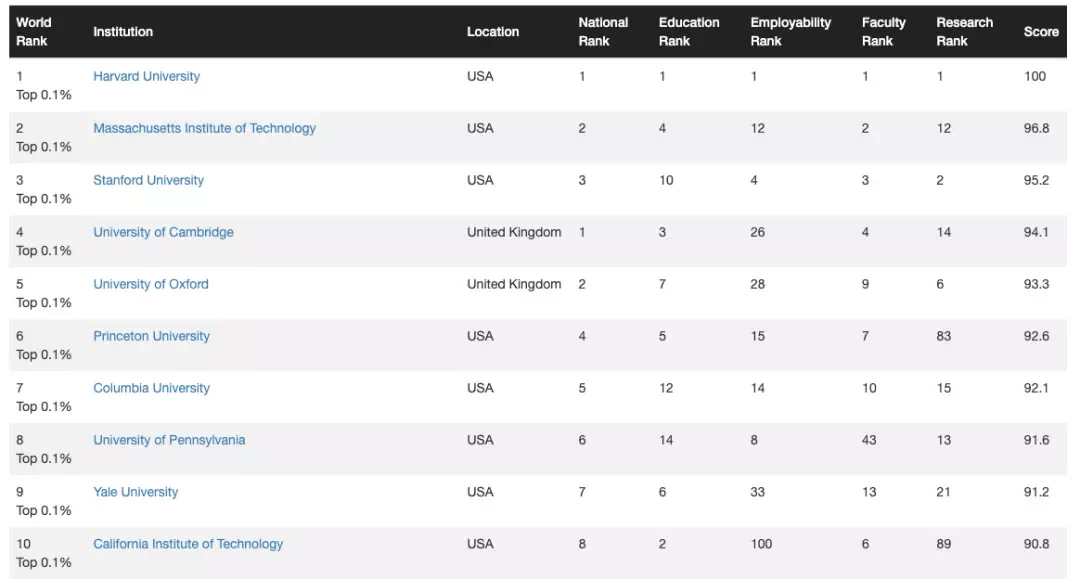Go to the University of Oxford page
This screenshot has height=579, width=1080.
(x=151, y=284)
